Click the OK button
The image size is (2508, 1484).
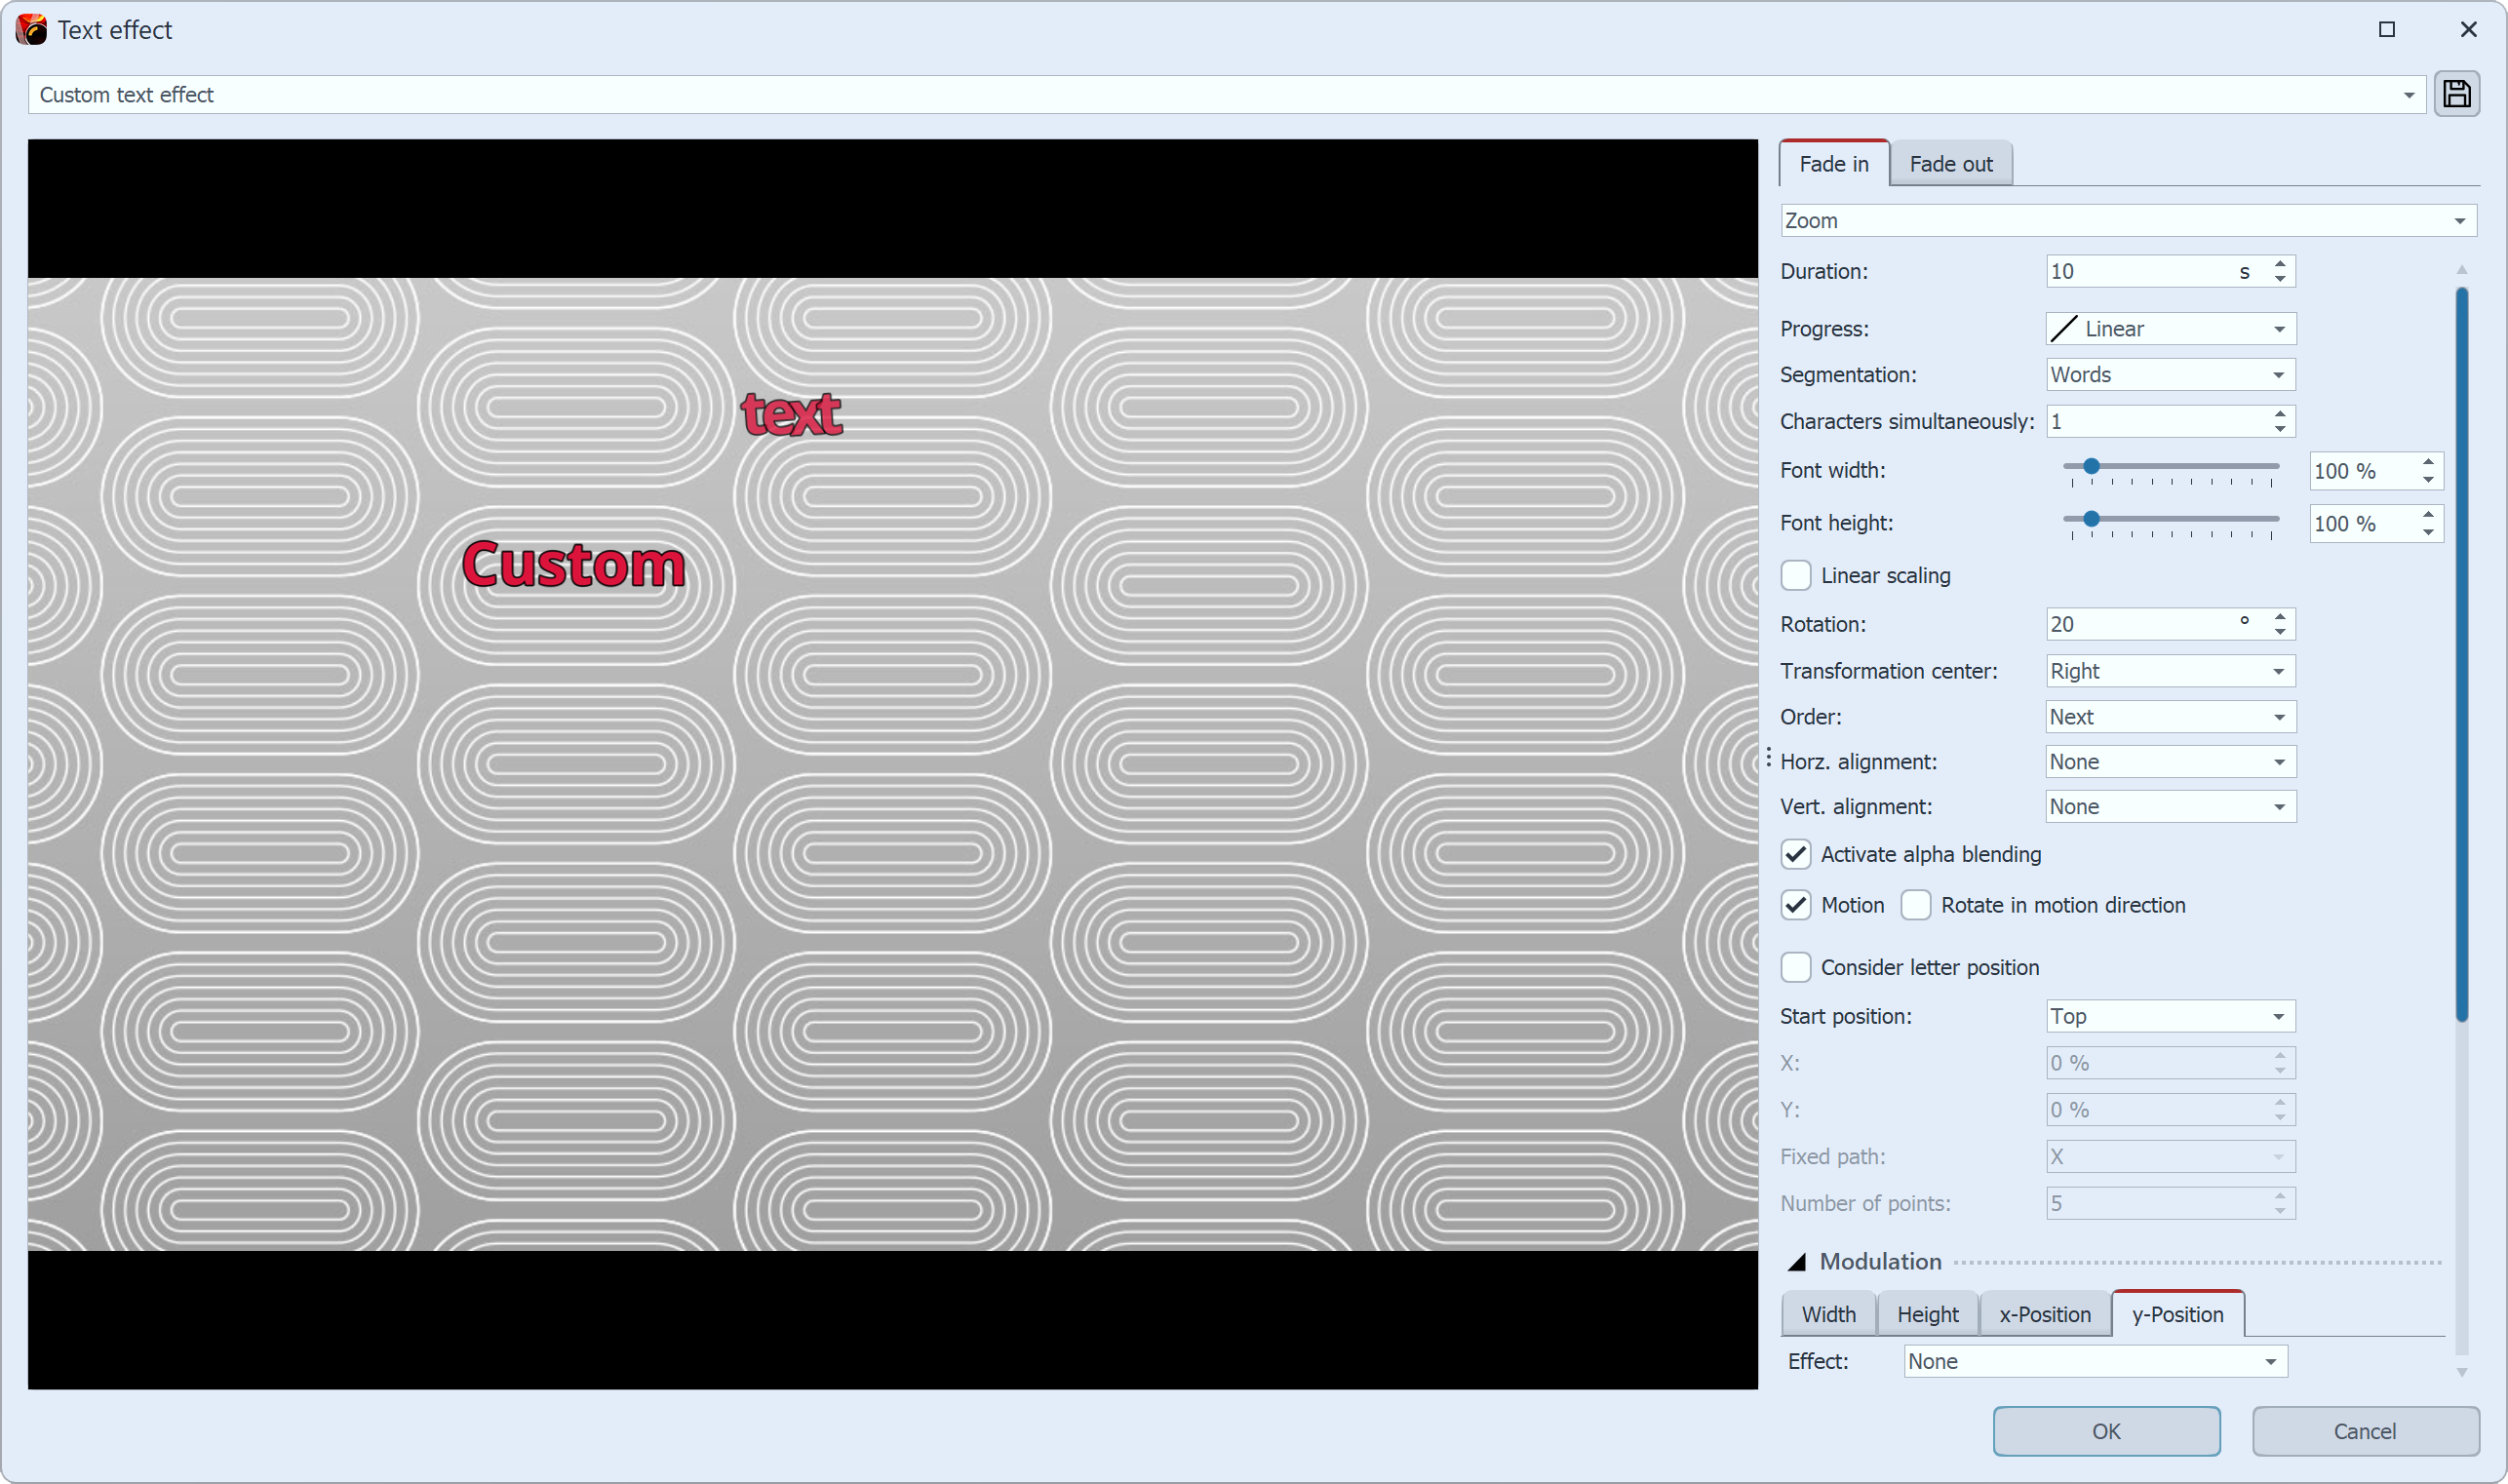(2105, 1431)
